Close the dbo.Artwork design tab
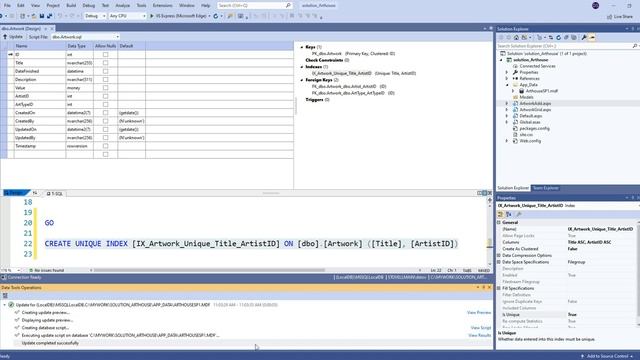Image resolution: width=640 pixels, height=360 pixels. point(52,29)
